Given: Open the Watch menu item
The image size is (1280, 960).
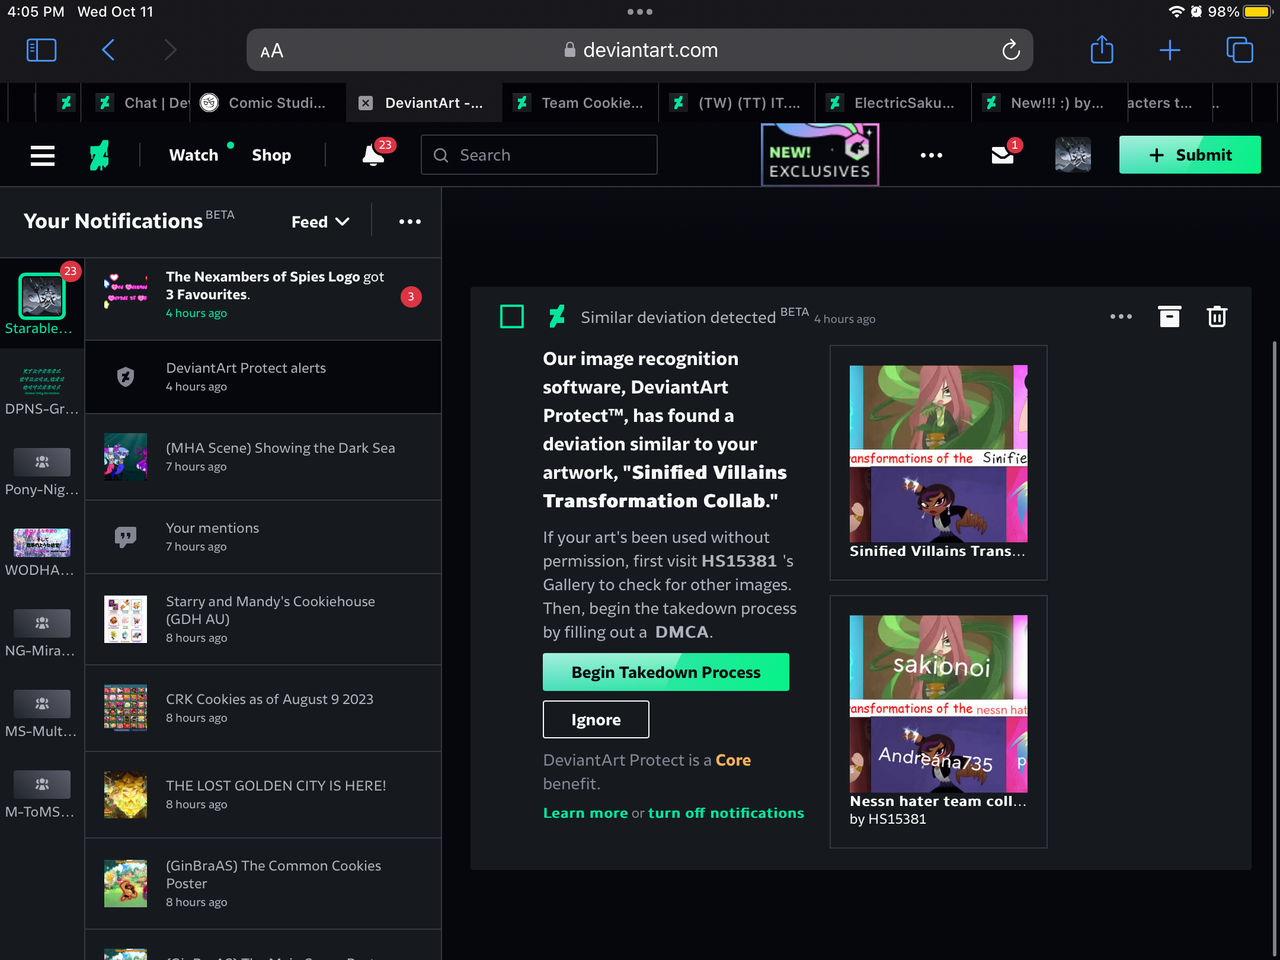Looking at the screenshot, I should (x=194, y=155).
